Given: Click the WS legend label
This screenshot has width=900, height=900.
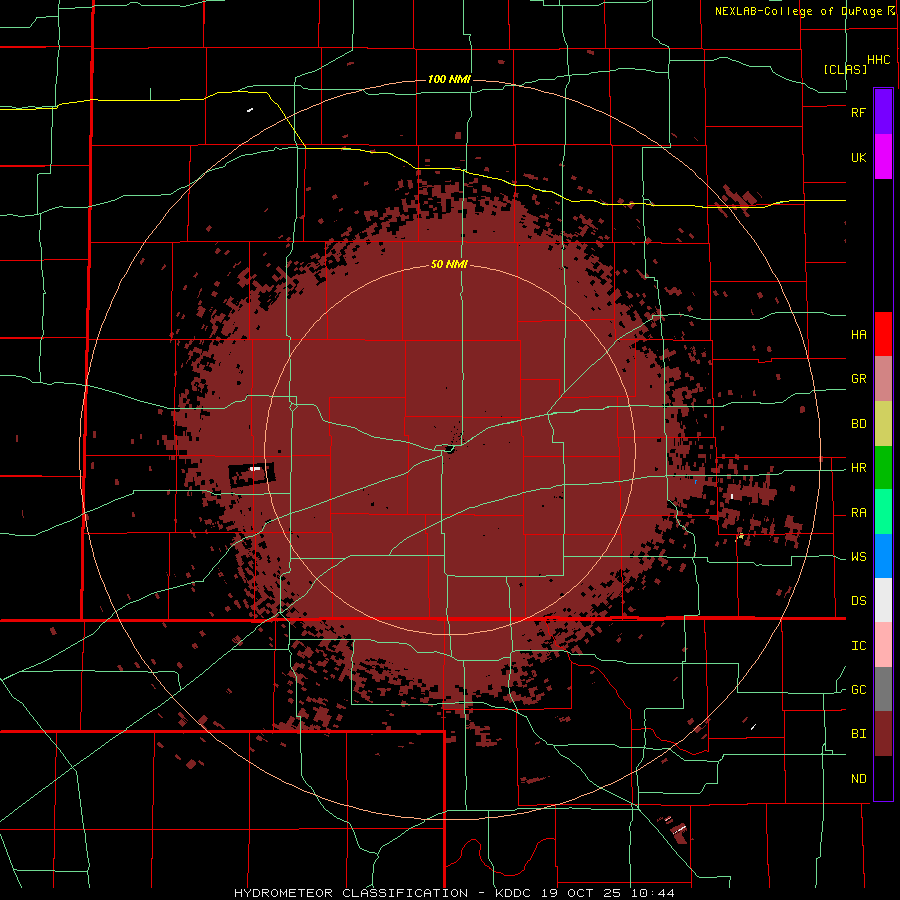Looking at the screenshot, I should (x=858, y=557).
